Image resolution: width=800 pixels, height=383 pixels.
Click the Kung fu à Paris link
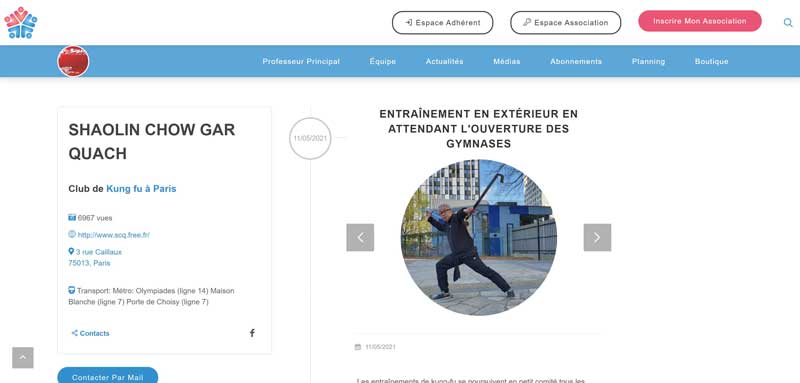(141, 189)
